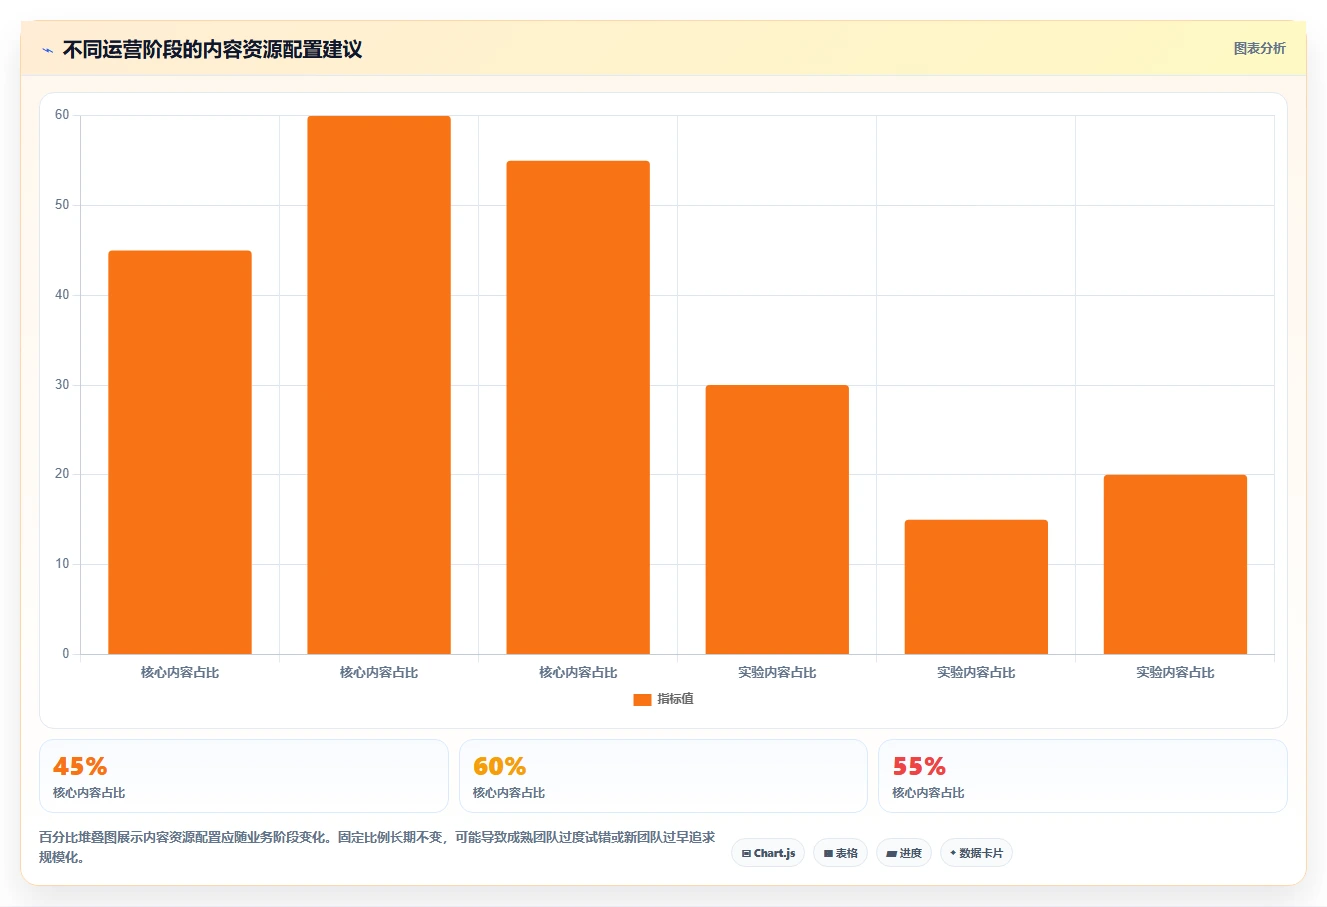Viewport: 1327px width, 907px height.
Task: Click the chart bar reaching 55
Action: (578, 407)
